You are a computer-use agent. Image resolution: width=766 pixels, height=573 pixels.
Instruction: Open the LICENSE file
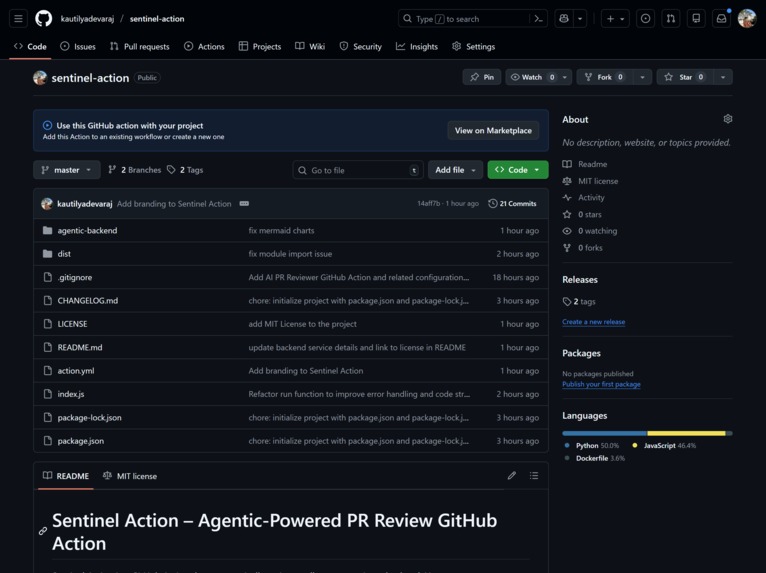pyautogui.click(x=72, y=324)
